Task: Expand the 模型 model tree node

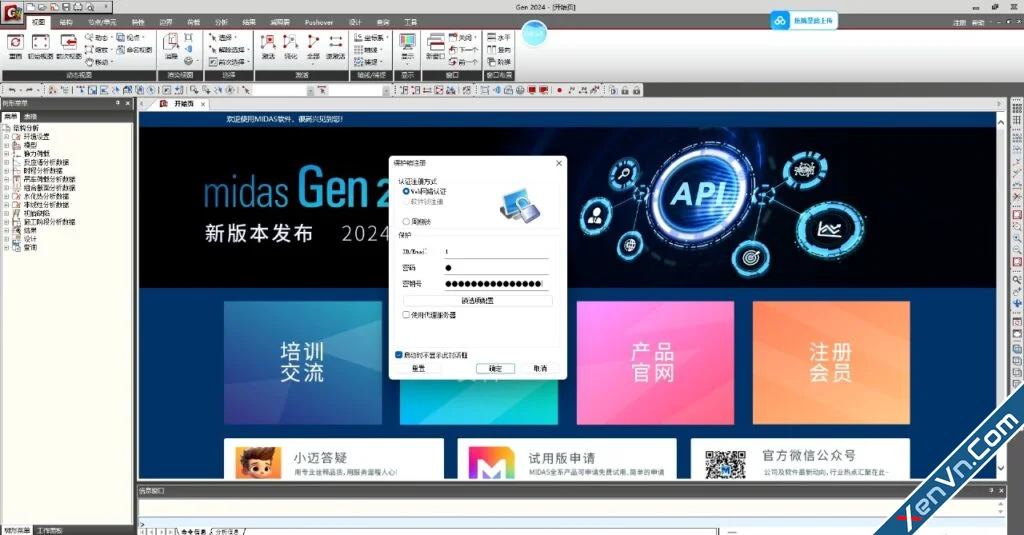Action: coord(7,145)
